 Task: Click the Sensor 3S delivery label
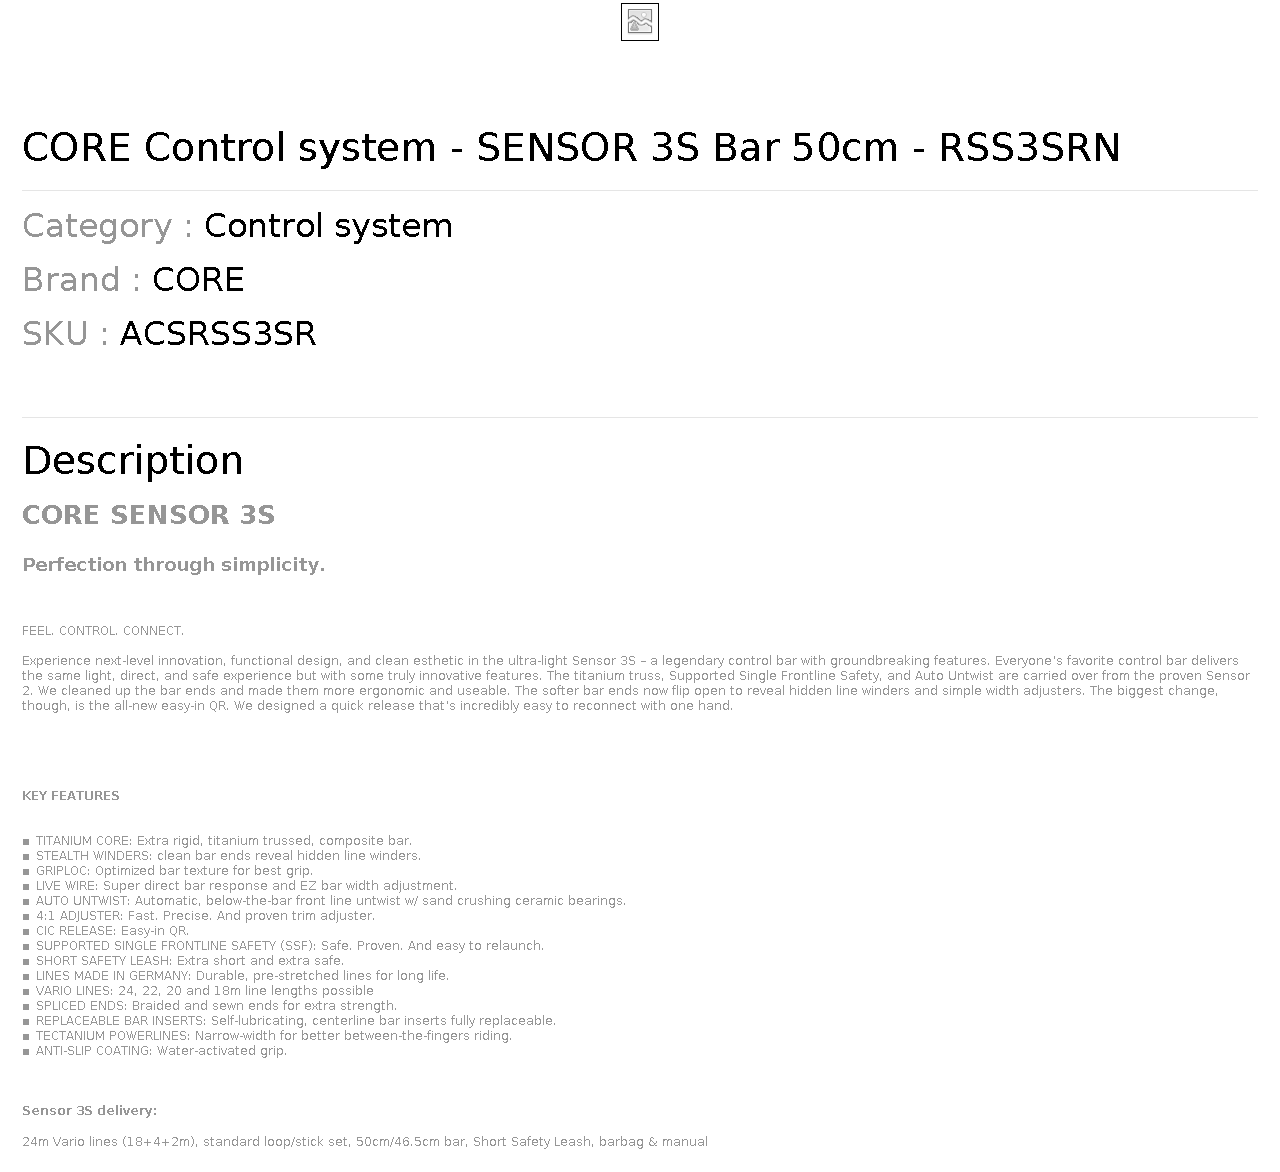(x=90, y=1111)
